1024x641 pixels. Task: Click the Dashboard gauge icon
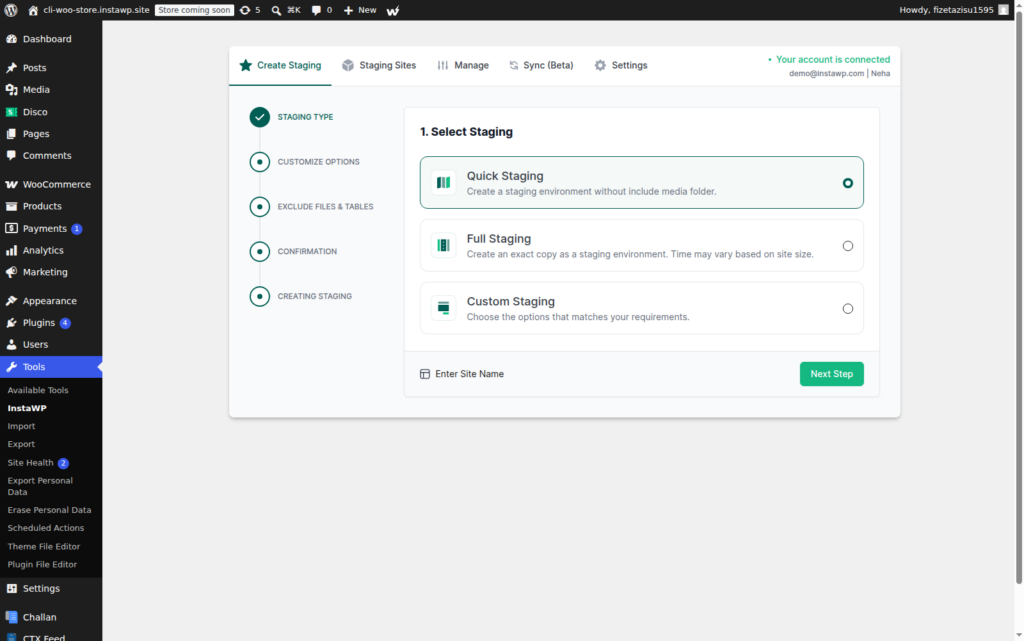[x=11, y=39]
